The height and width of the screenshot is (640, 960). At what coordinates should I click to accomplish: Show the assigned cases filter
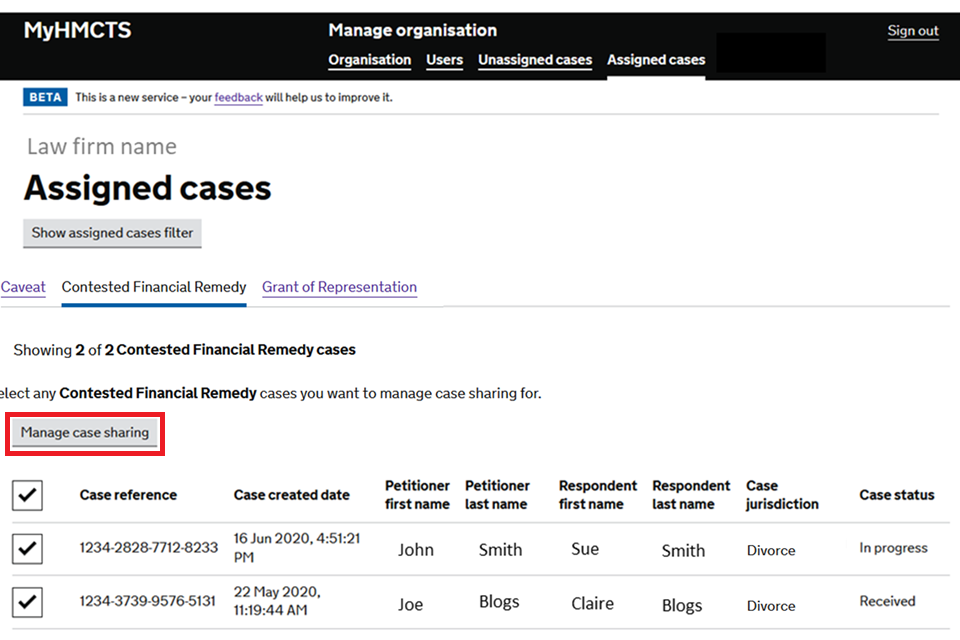pyautogui.click(x=112, y=233)
